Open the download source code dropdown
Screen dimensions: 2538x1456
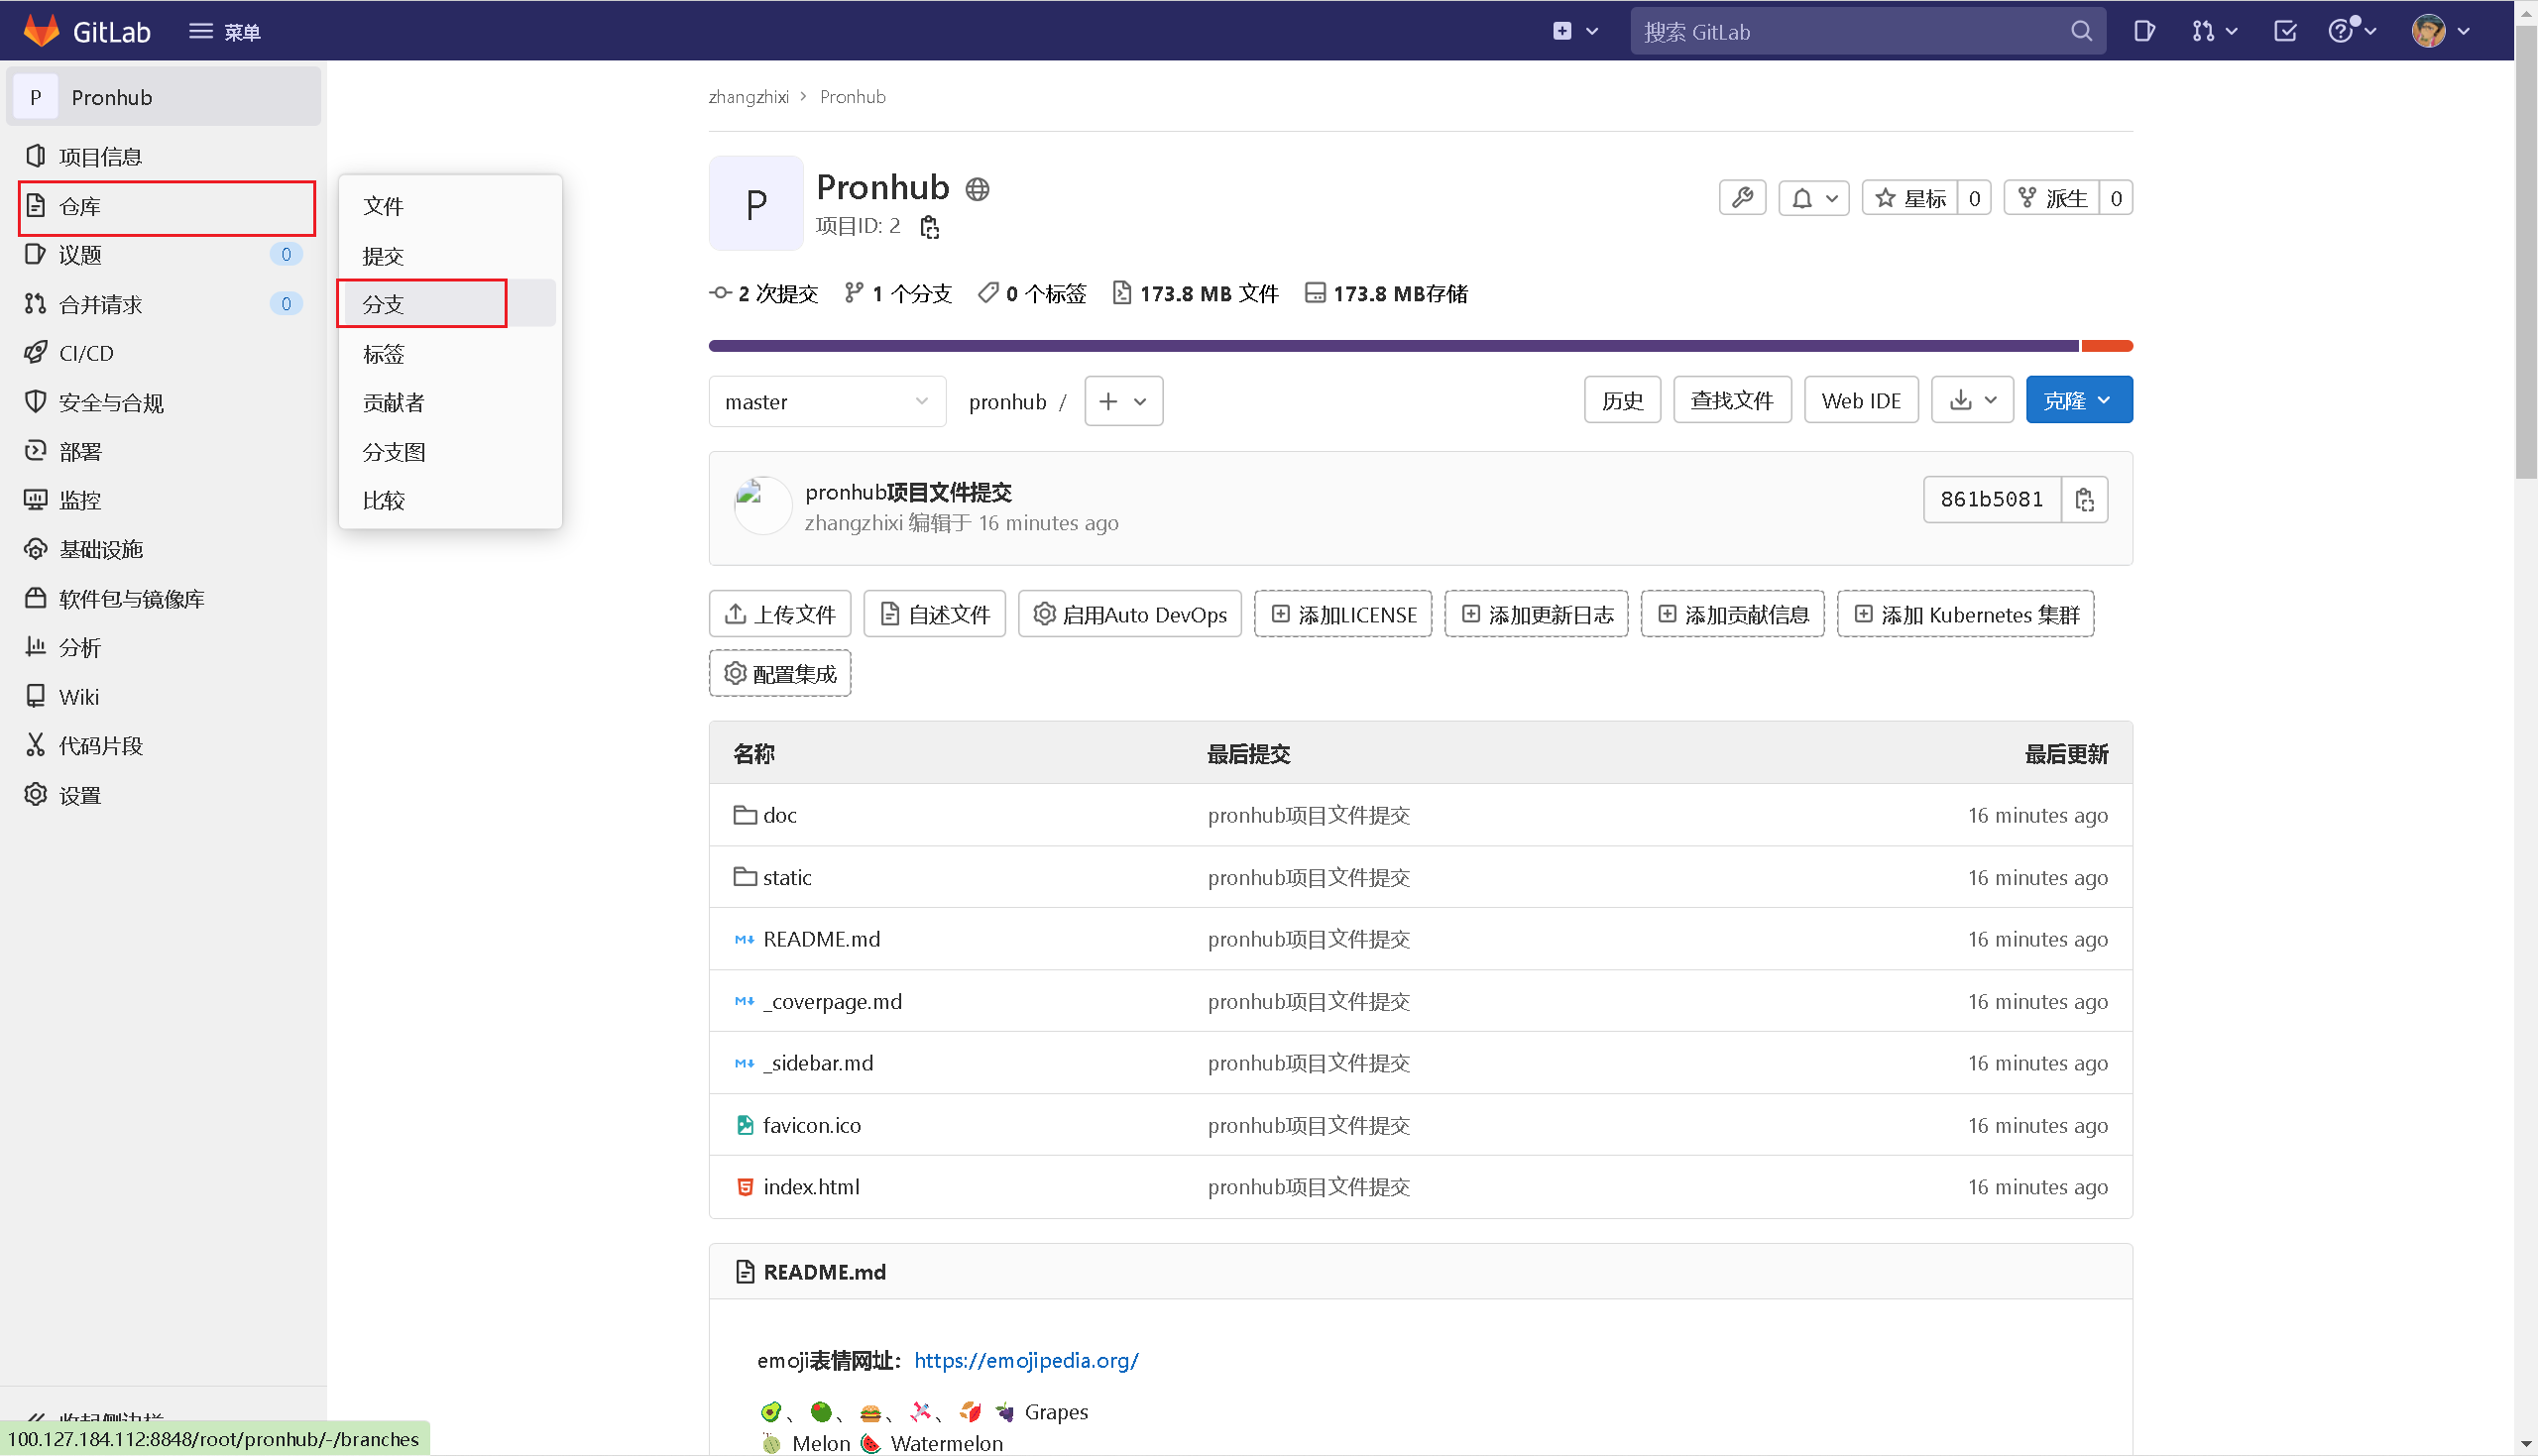1971,400
